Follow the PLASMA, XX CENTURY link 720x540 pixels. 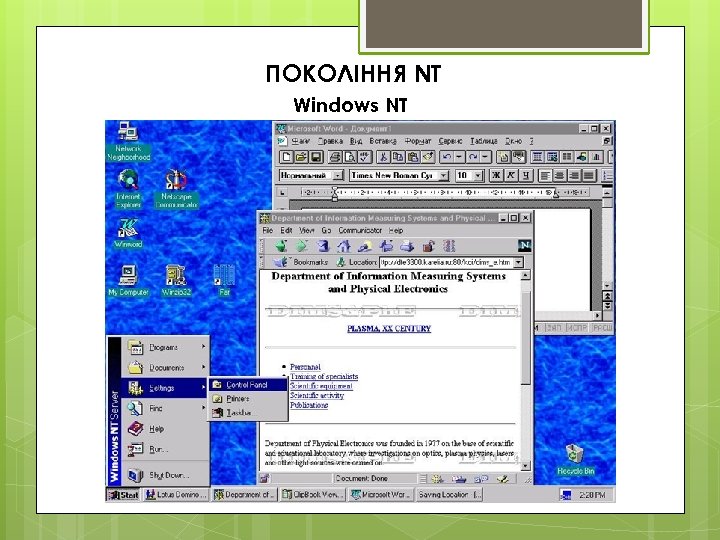pyautogui.click(x=389, y=329)
